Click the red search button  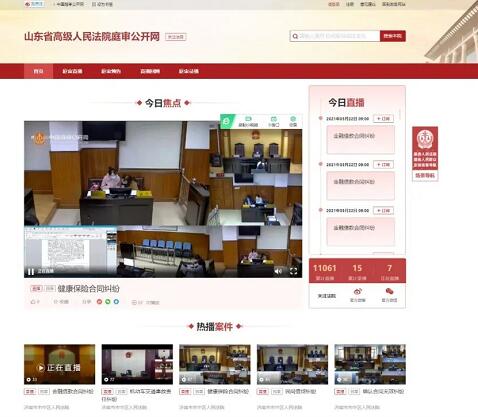click(393, 36)
